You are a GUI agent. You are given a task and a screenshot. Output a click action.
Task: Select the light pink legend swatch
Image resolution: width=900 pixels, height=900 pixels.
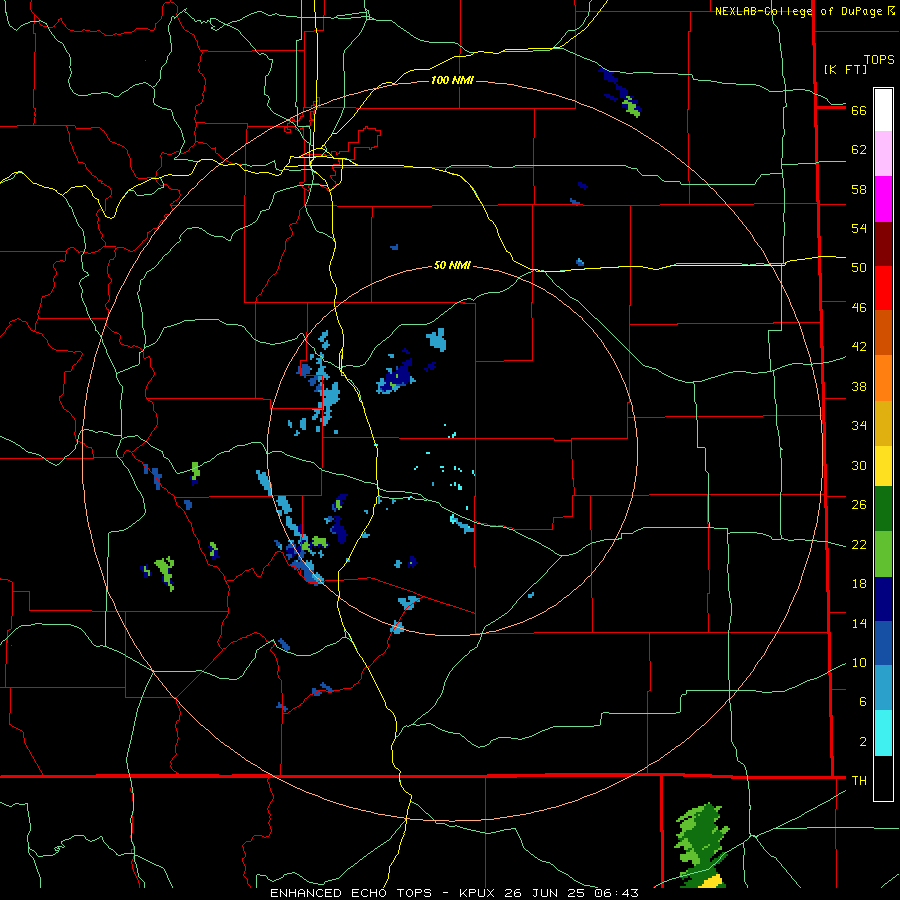coord(883,153)
